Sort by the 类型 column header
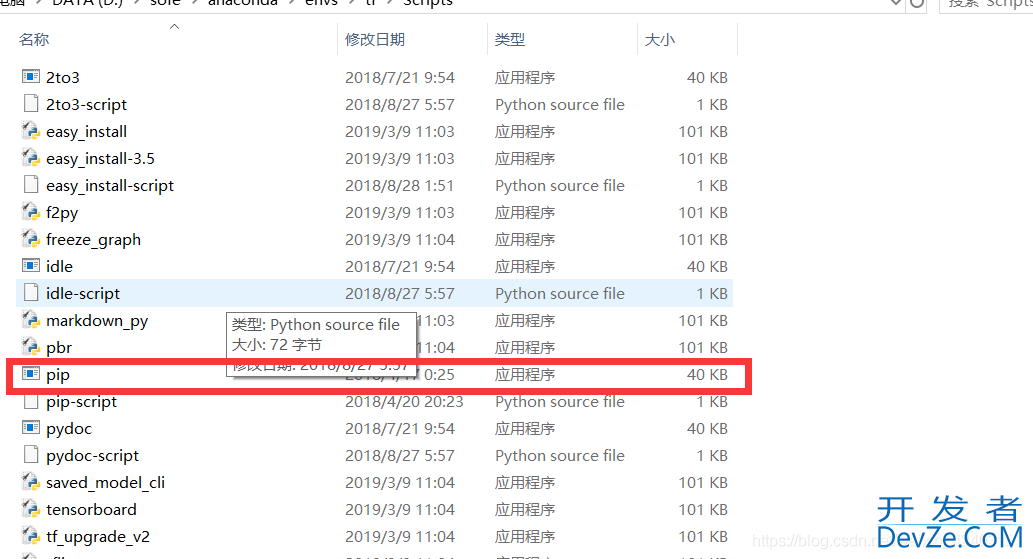The height and width of the screenshot is (559, 1033). pyautogui.click(x=510, y=40)
